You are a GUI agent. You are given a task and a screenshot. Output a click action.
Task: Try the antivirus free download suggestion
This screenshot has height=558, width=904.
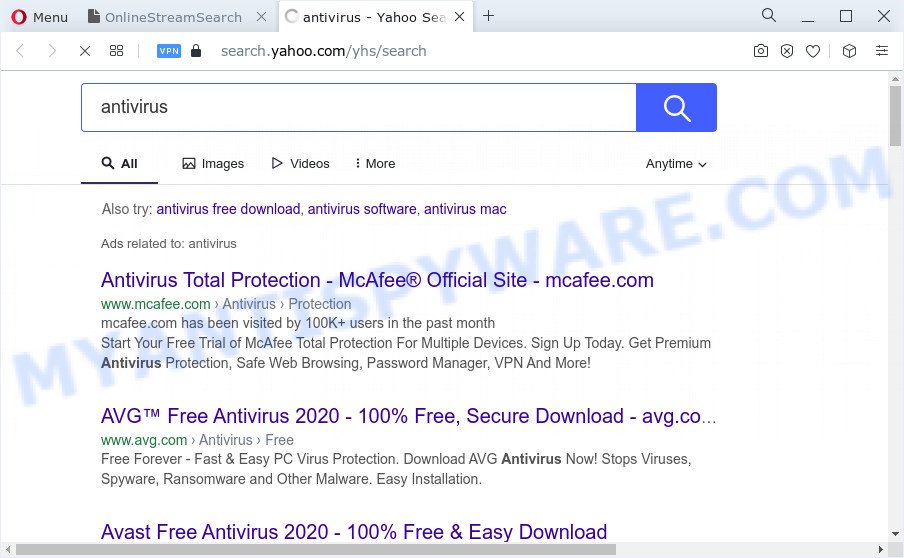coord(228,209)
